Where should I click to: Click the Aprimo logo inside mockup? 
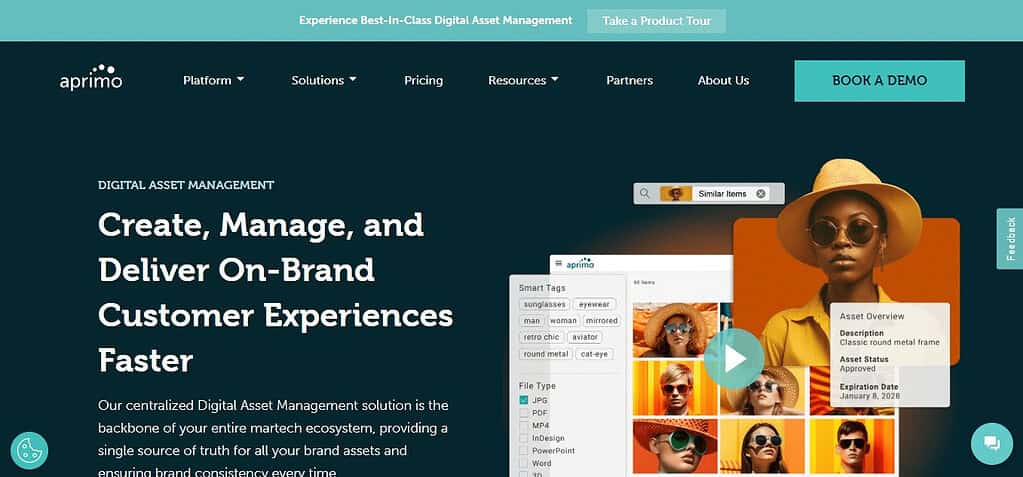(580, 264)
